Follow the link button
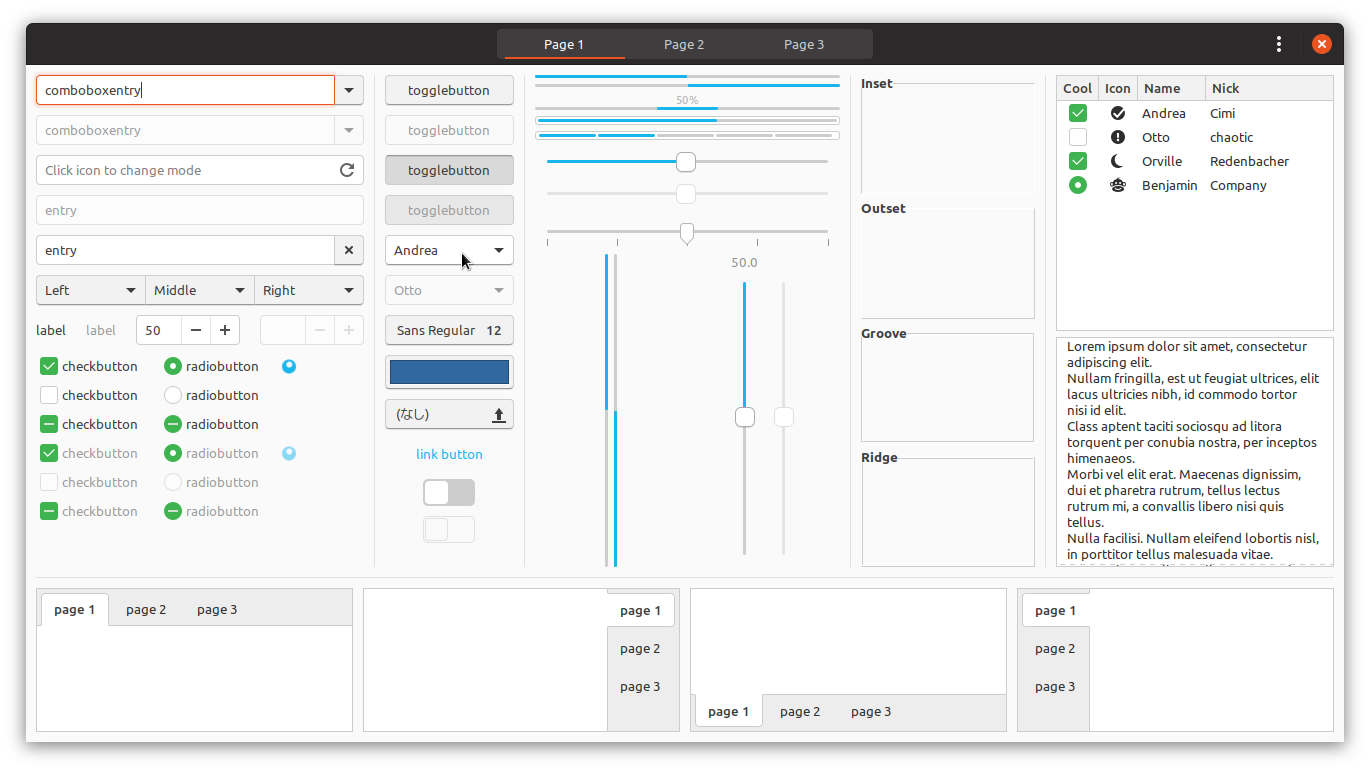1370x771 pixels. coord(449,454)
